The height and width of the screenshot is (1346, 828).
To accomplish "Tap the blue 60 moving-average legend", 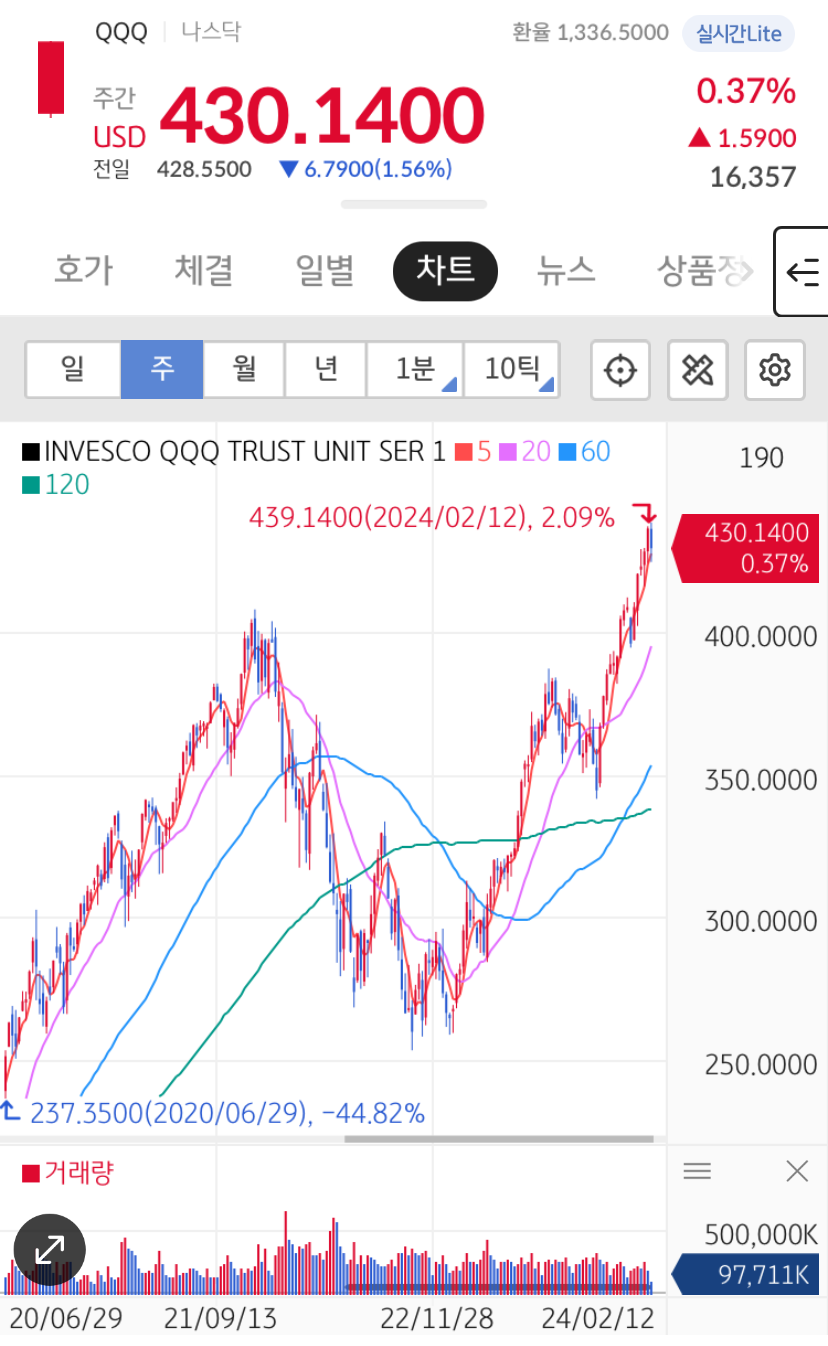I will 586,452.
